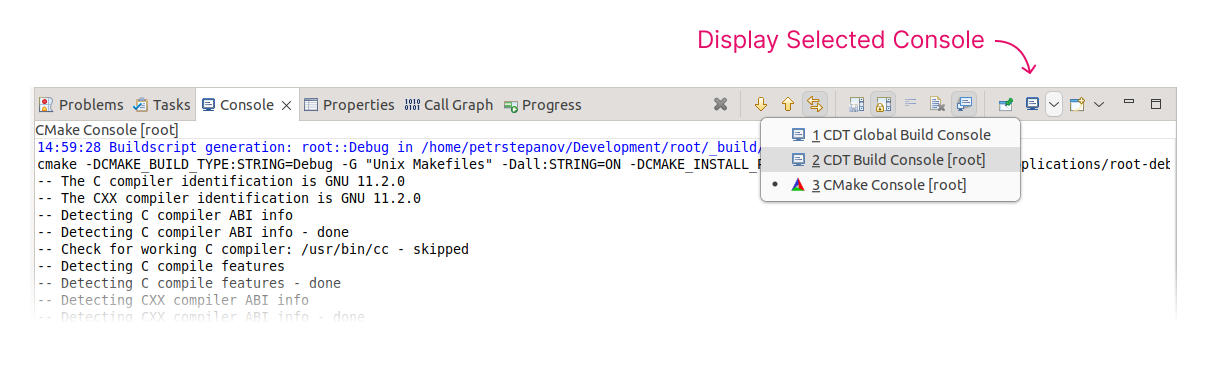Clear the console with the clear icon
The width and height of the screenshot is (1207, 372).
[937, 104]
